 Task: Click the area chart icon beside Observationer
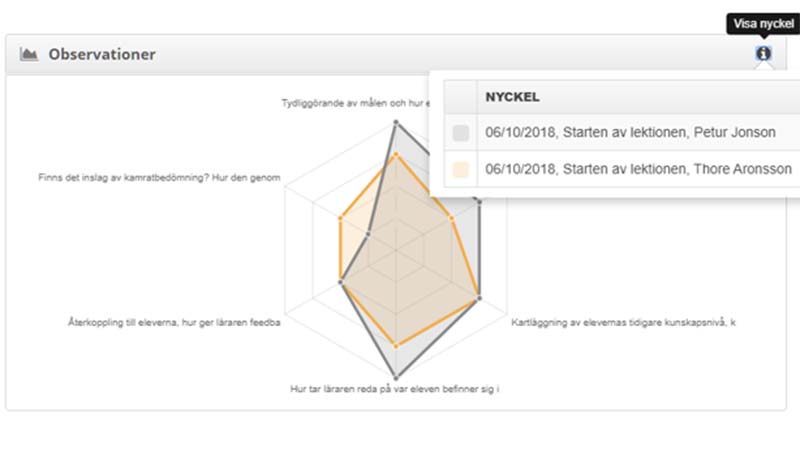29,54
